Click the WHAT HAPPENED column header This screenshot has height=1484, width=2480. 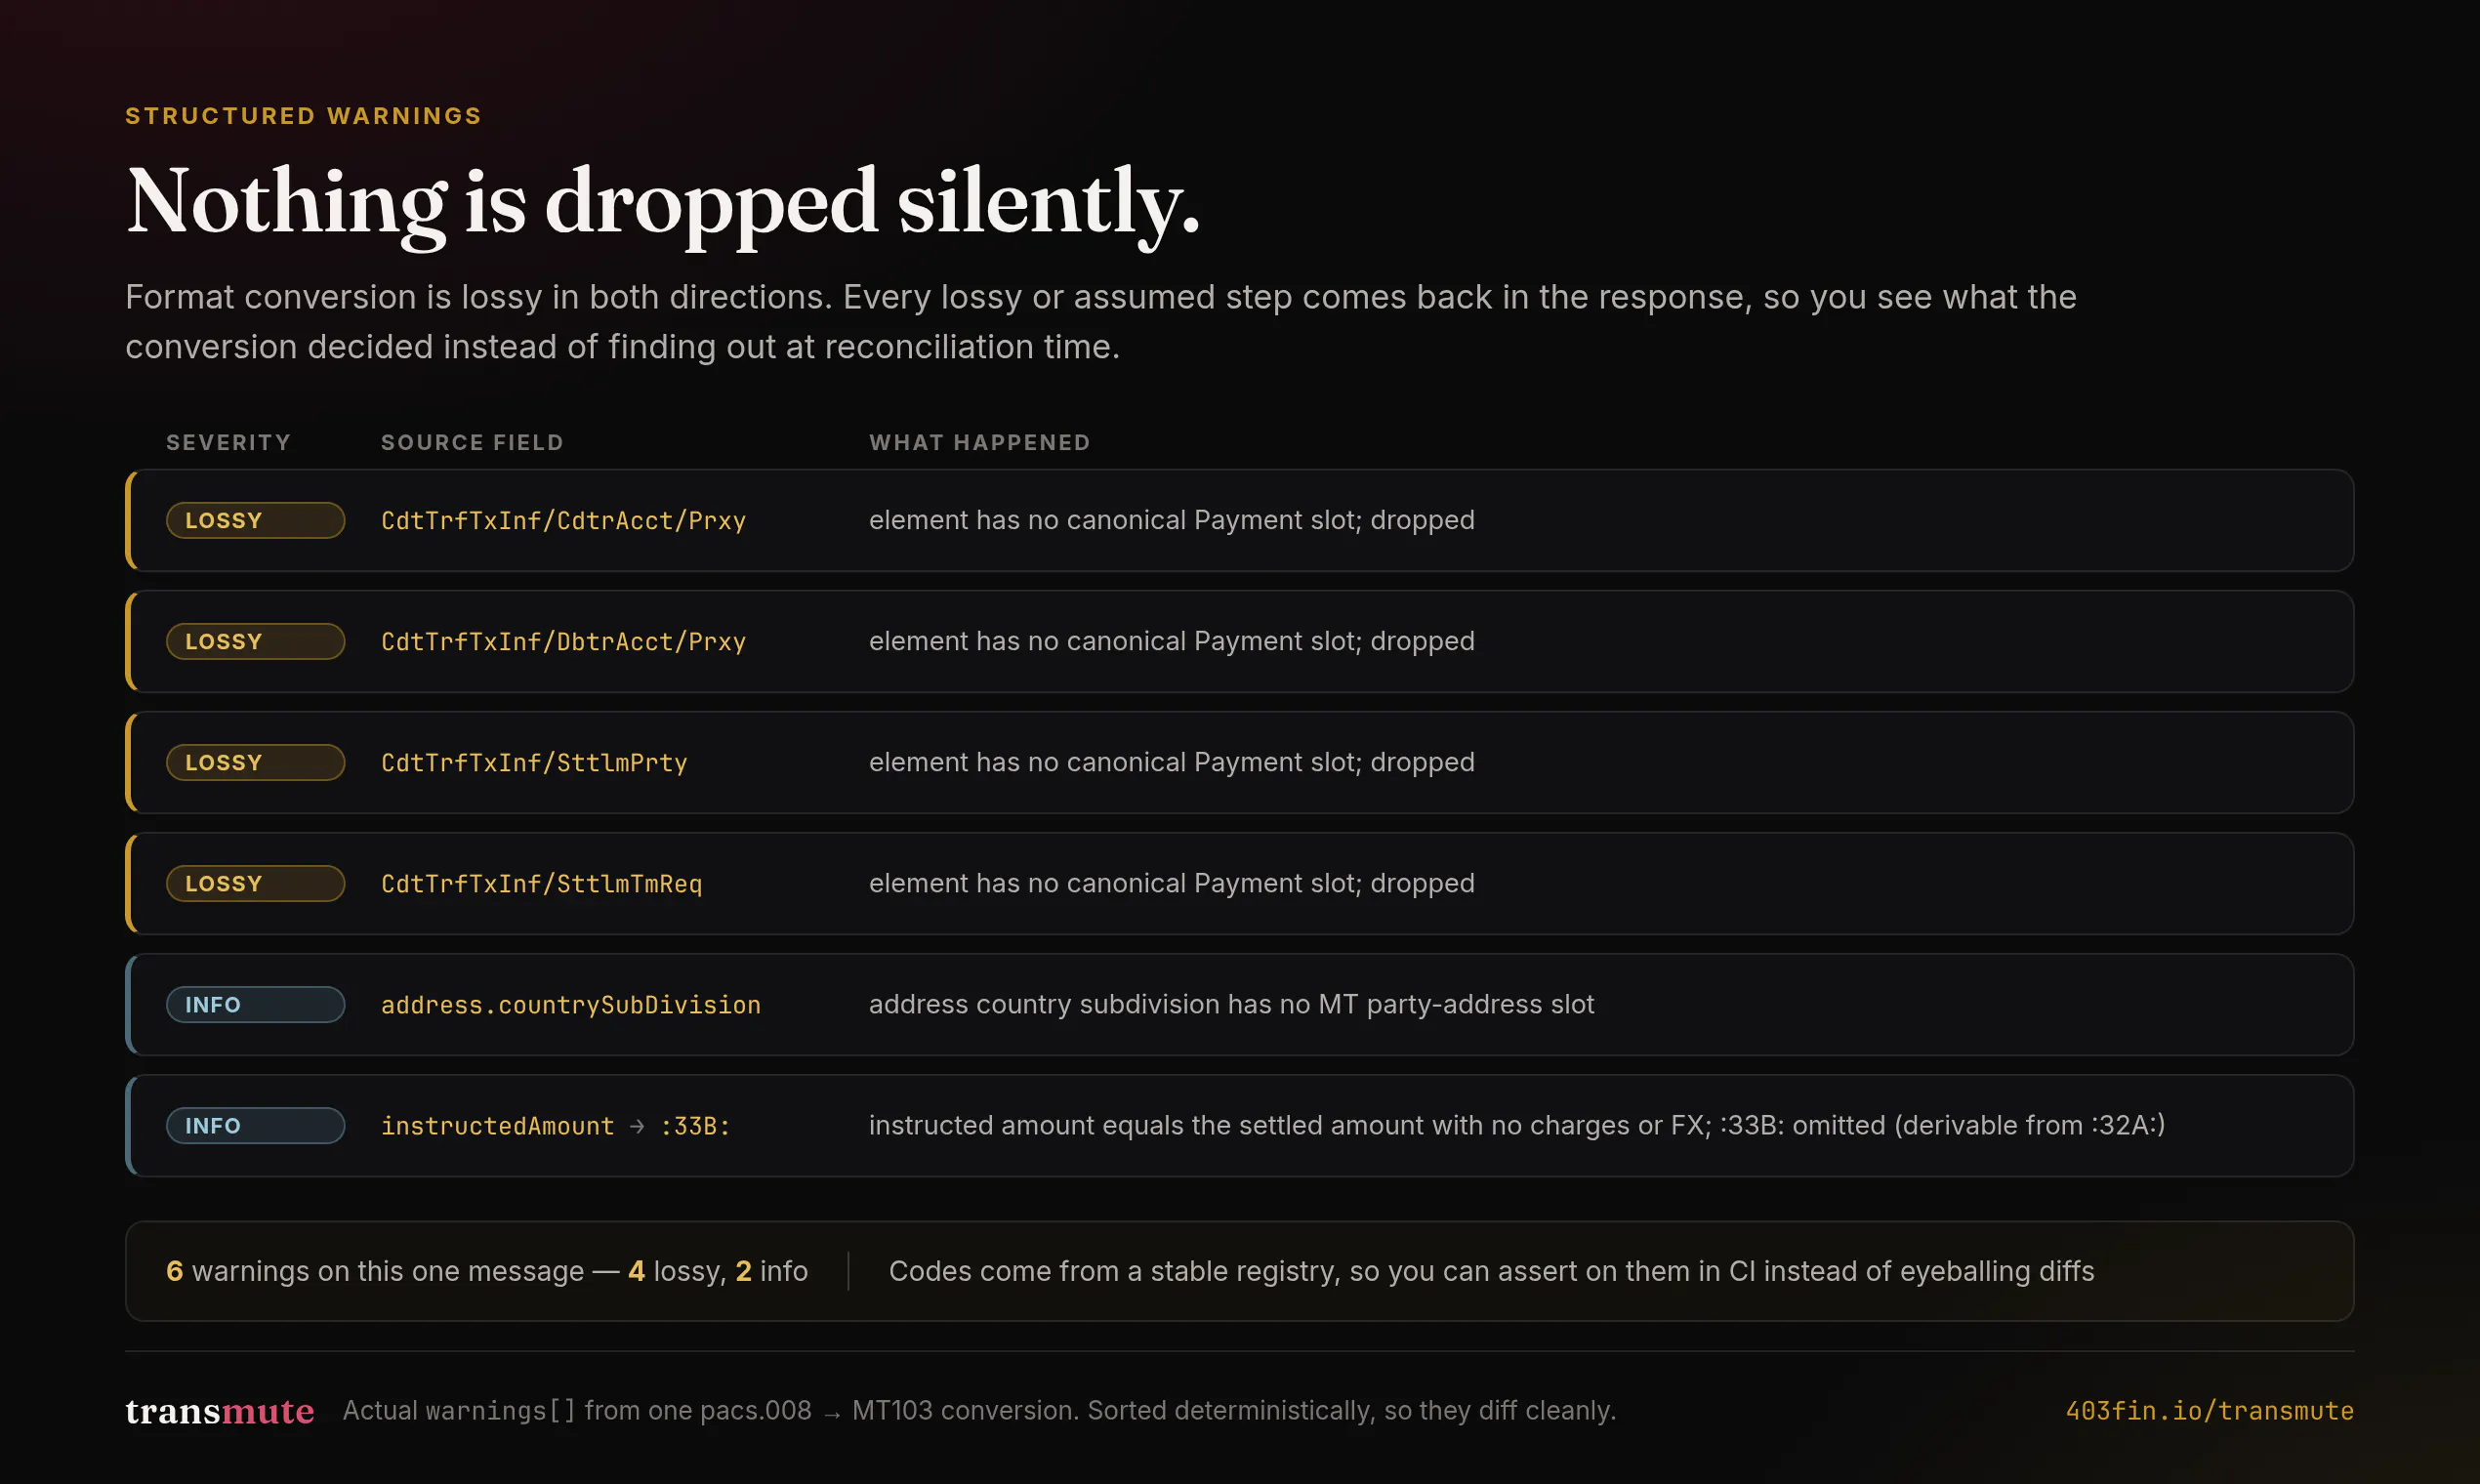pos(979,442)
